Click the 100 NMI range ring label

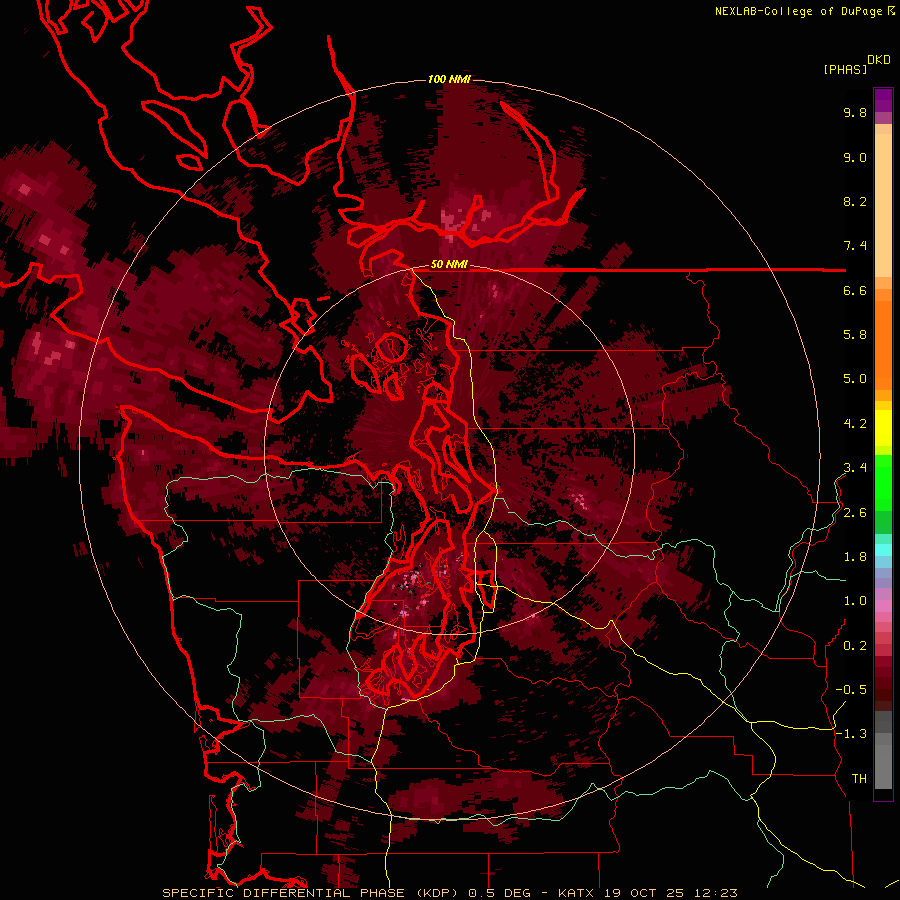pyautogui.click(x=449, y=79)
